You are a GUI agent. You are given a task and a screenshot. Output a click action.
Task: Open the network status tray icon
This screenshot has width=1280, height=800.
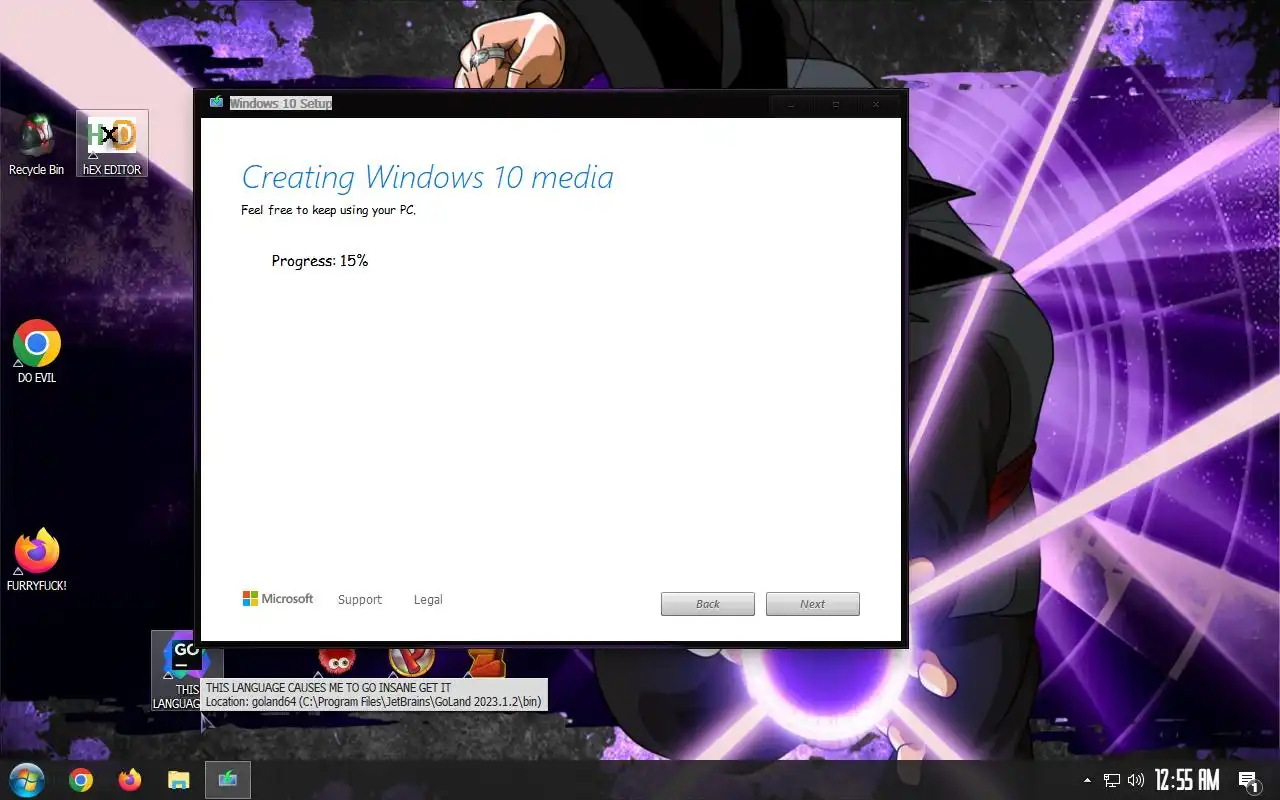1112,780
